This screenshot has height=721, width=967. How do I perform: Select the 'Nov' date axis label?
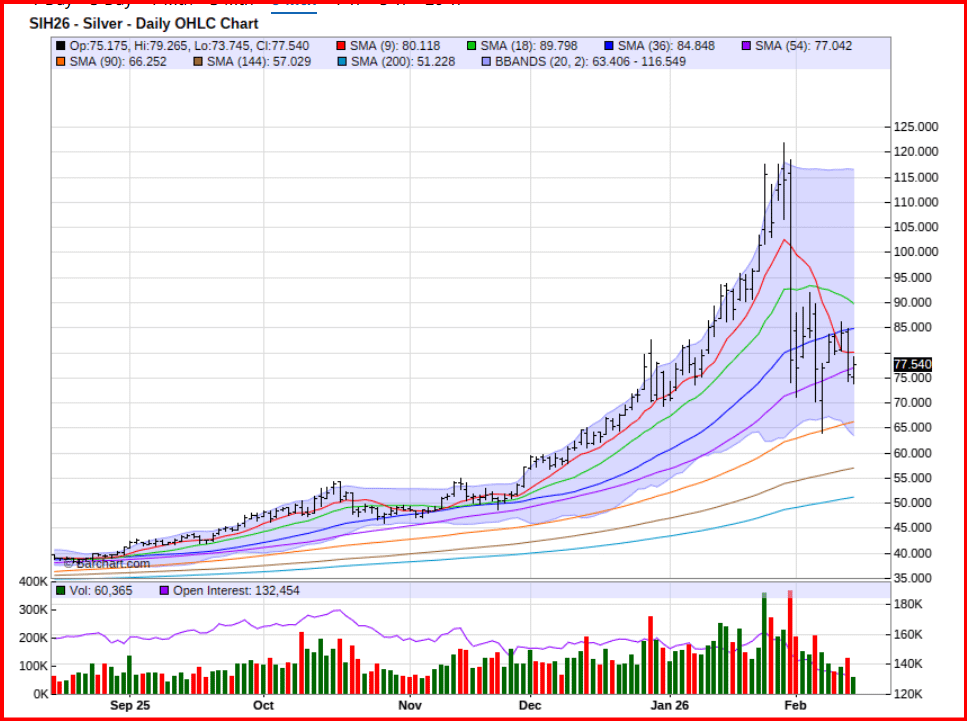point(409,705)
